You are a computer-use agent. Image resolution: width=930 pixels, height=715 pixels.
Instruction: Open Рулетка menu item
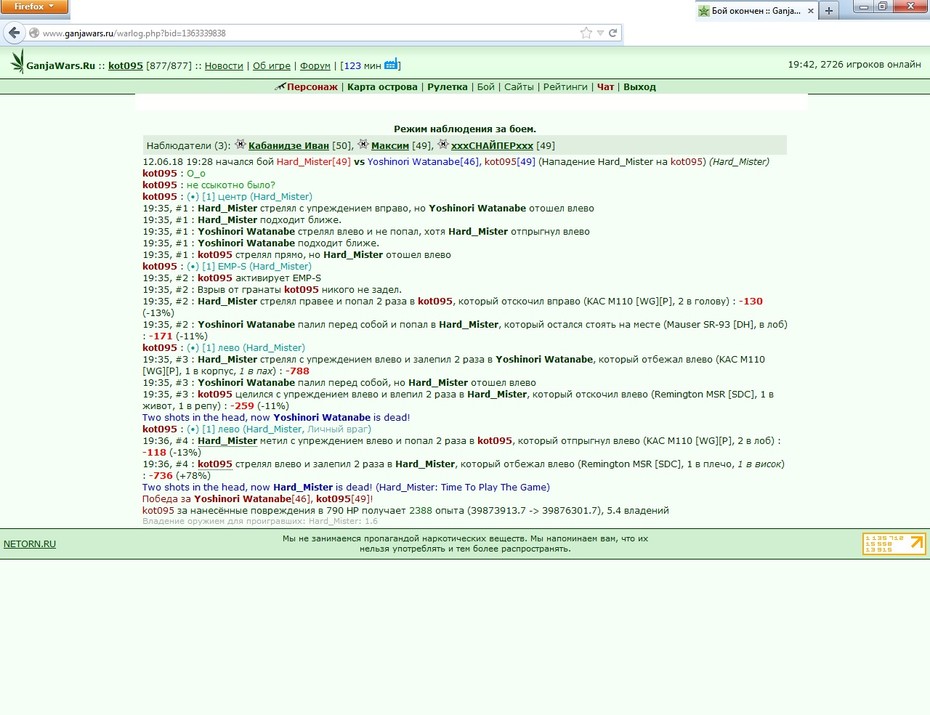pos(447,87)
